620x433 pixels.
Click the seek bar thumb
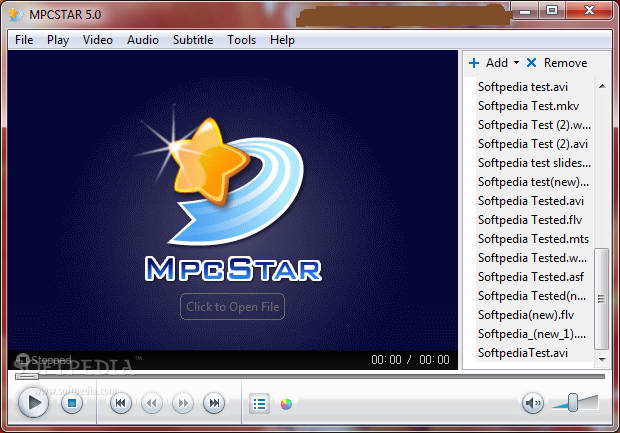27,376
